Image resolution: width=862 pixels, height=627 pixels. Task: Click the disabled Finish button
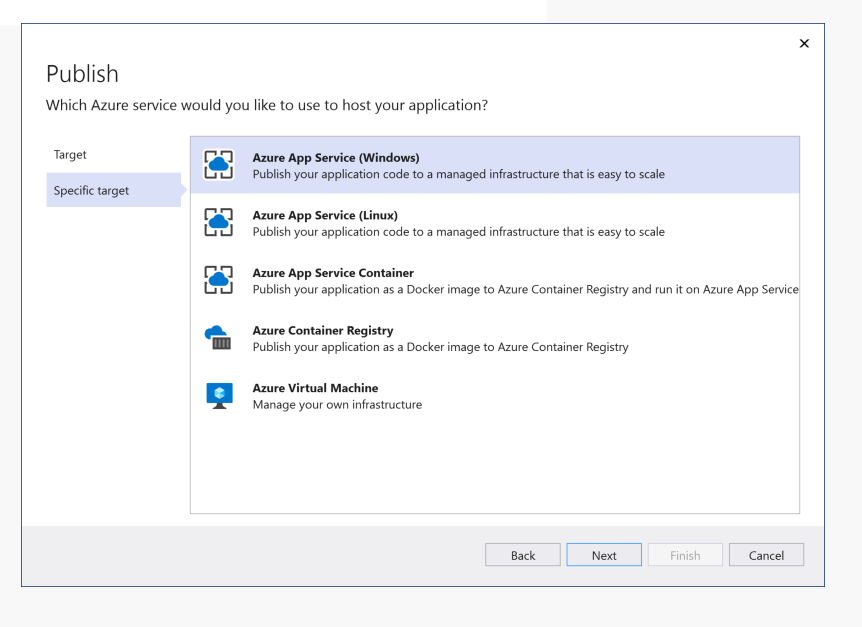685,554
